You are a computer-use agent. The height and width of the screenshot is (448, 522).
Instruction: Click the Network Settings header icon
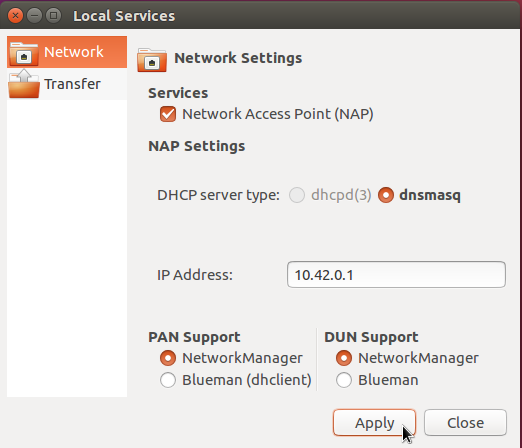point(152,60)
